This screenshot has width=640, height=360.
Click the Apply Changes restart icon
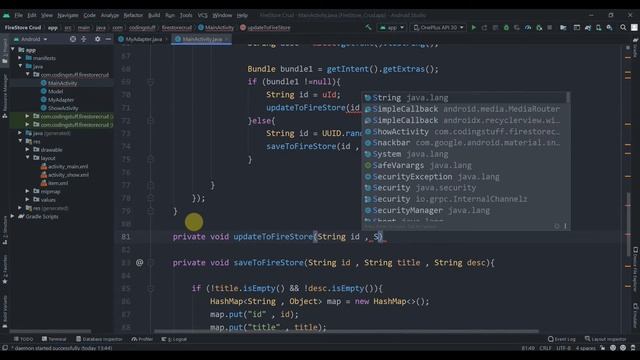click(x=484, y=27)
